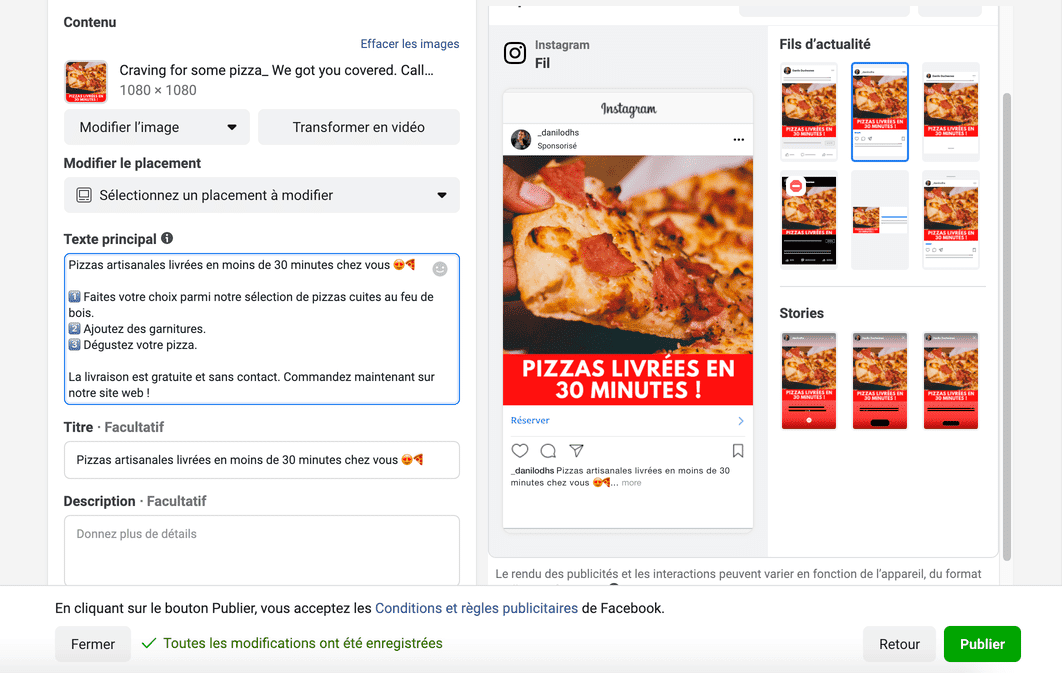Click into the Description input field
Screen dimensions: 1062x673
[x=261, y=550]
